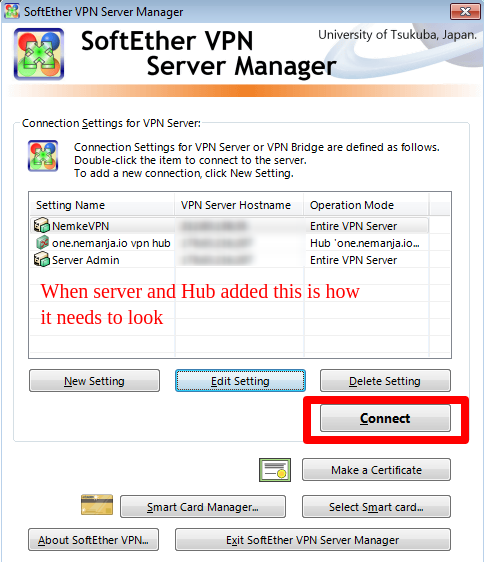Click Make a Certificate button
484x562 pixels.
coord(376,470)
